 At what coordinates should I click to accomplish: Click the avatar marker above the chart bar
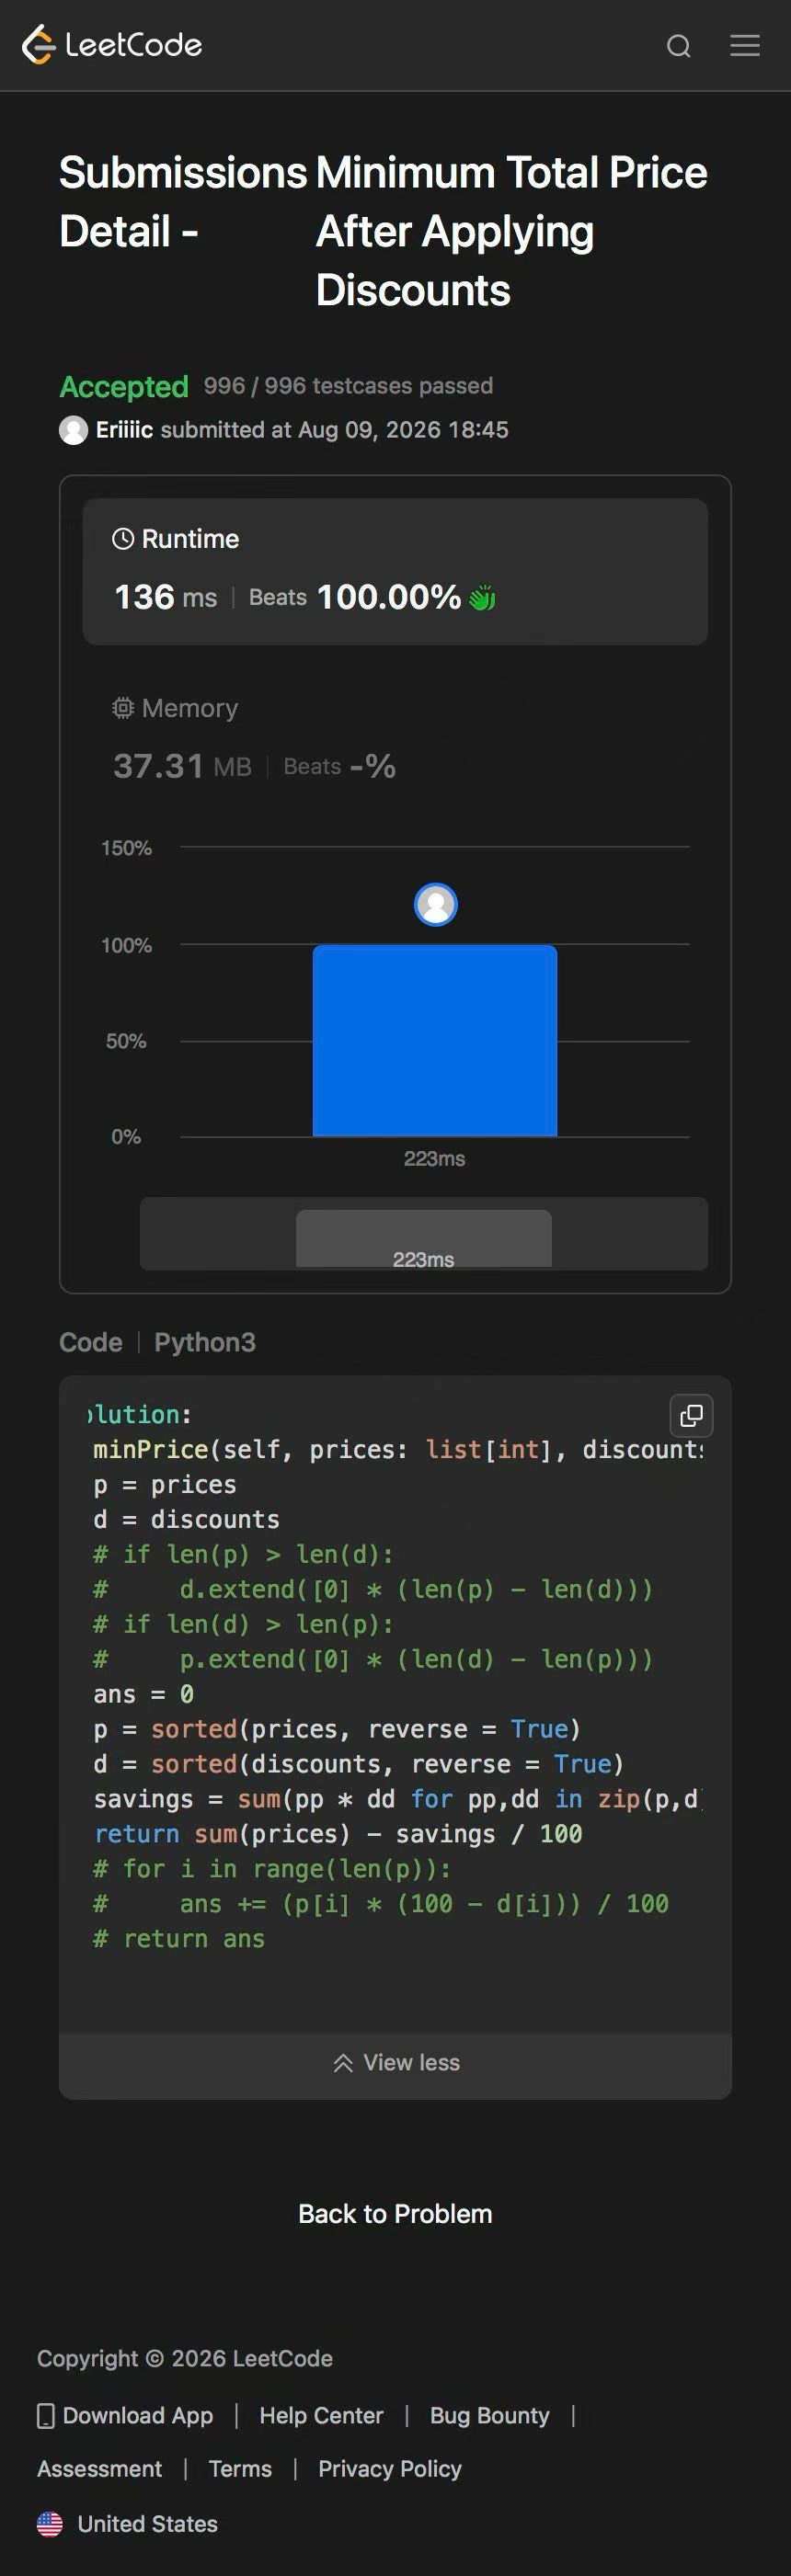point(436,904)
